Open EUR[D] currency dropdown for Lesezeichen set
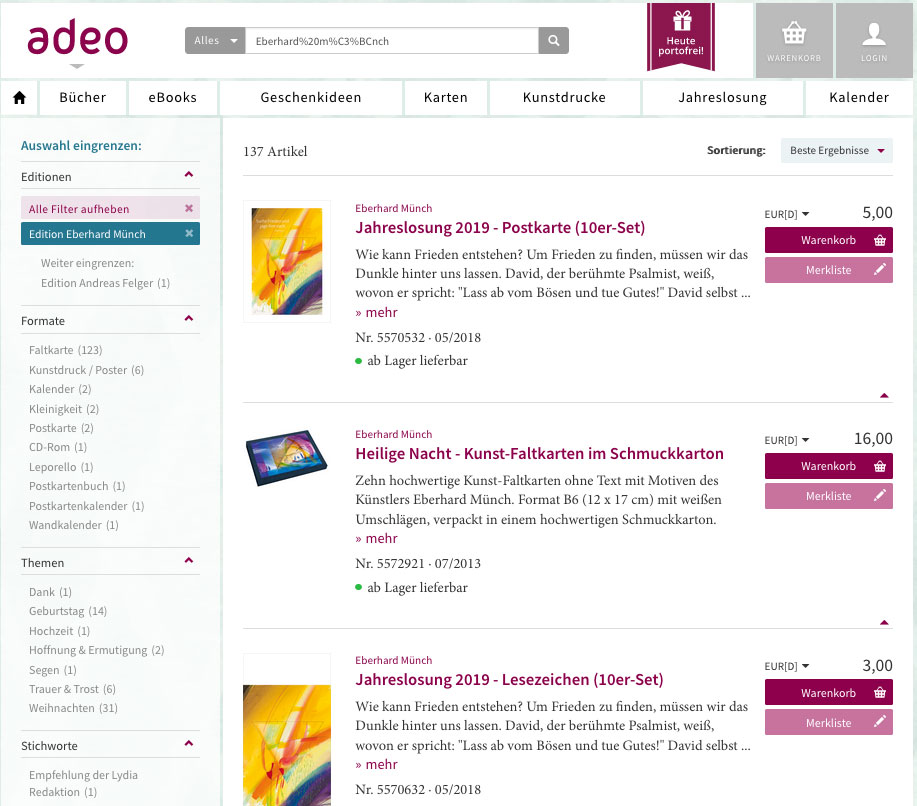Screen dimensions: 917x806 (787, 666)
